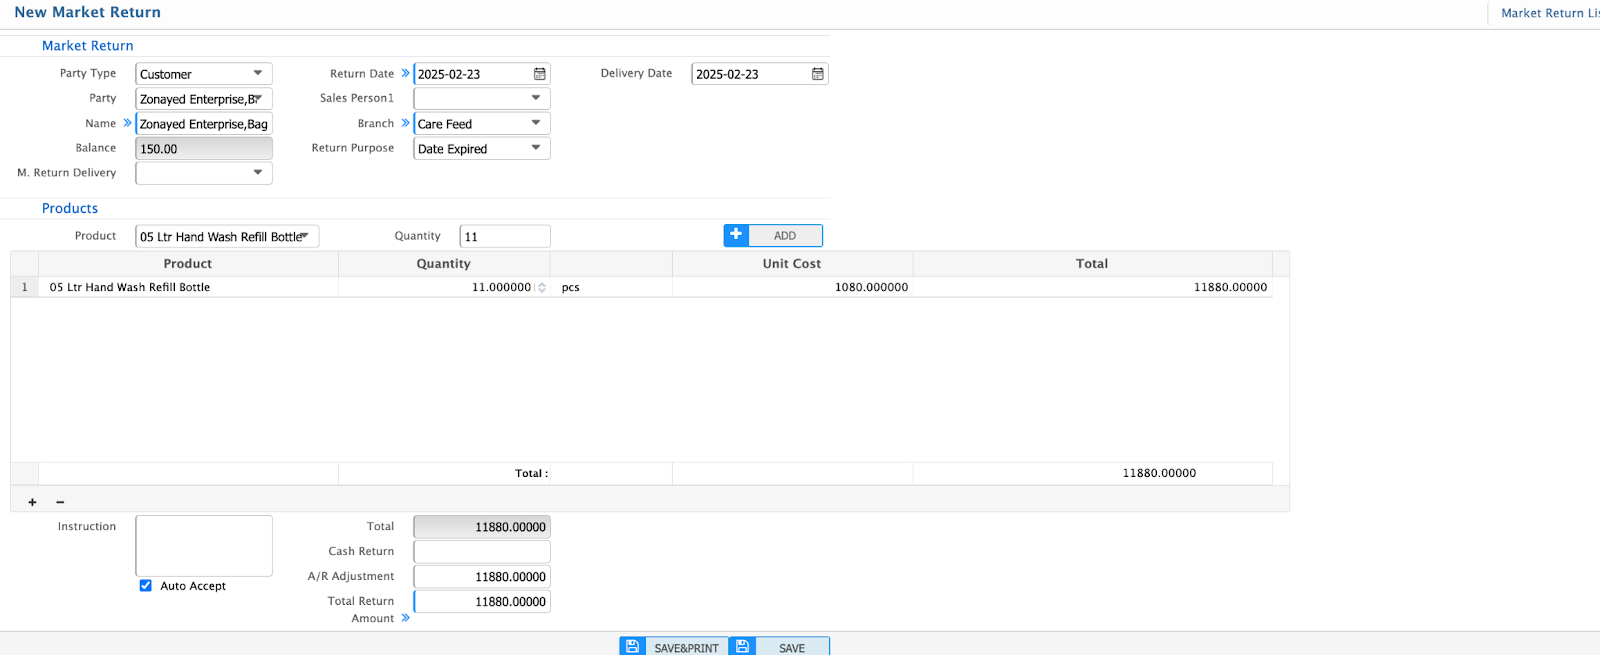Click the floppy disk icon on SAVE
This screenshot has height=655, width=1600.
click(743, 646)
